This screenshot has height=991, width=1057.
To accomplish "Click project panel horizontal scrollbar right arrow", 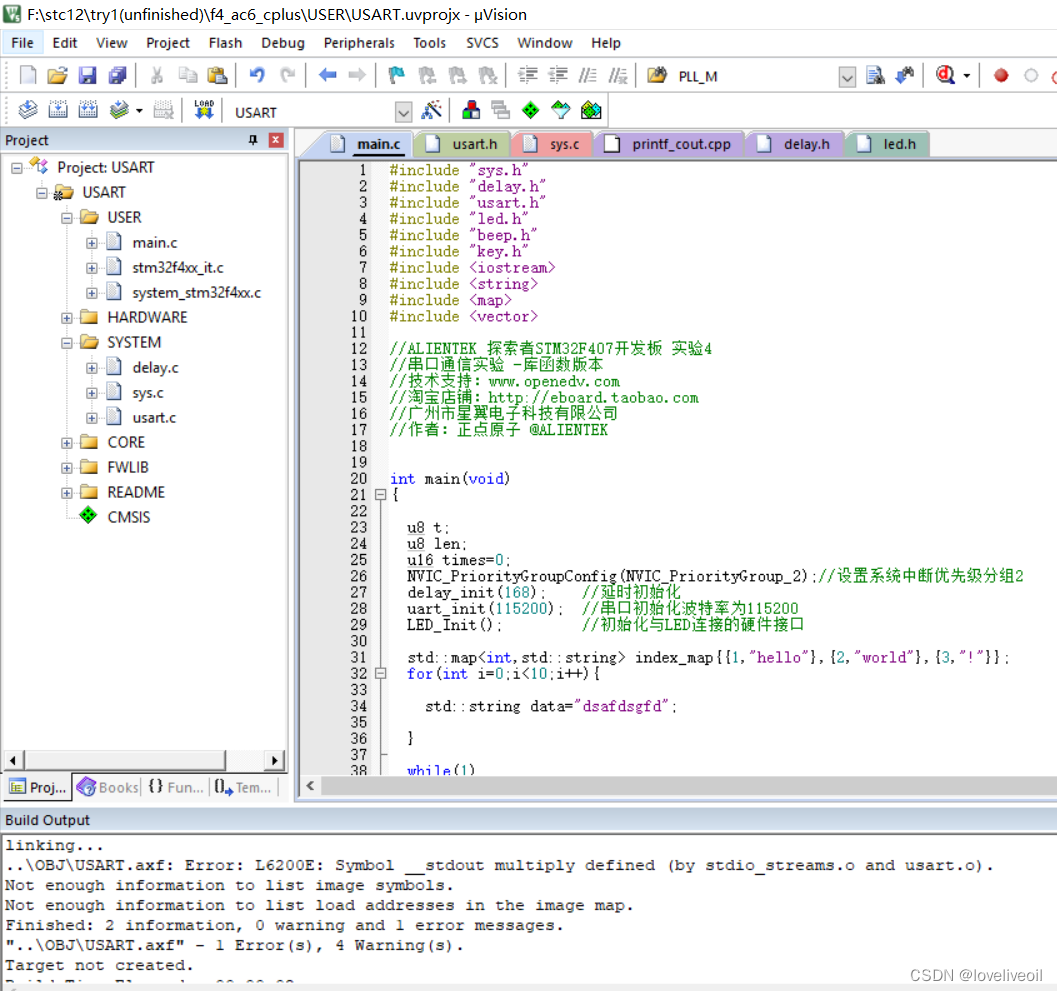I will click(x=274, y=760).
